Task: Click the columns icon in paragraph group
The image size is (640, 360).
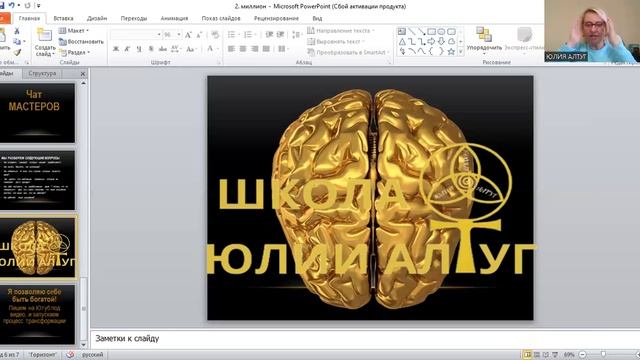Action: (283, 49)
